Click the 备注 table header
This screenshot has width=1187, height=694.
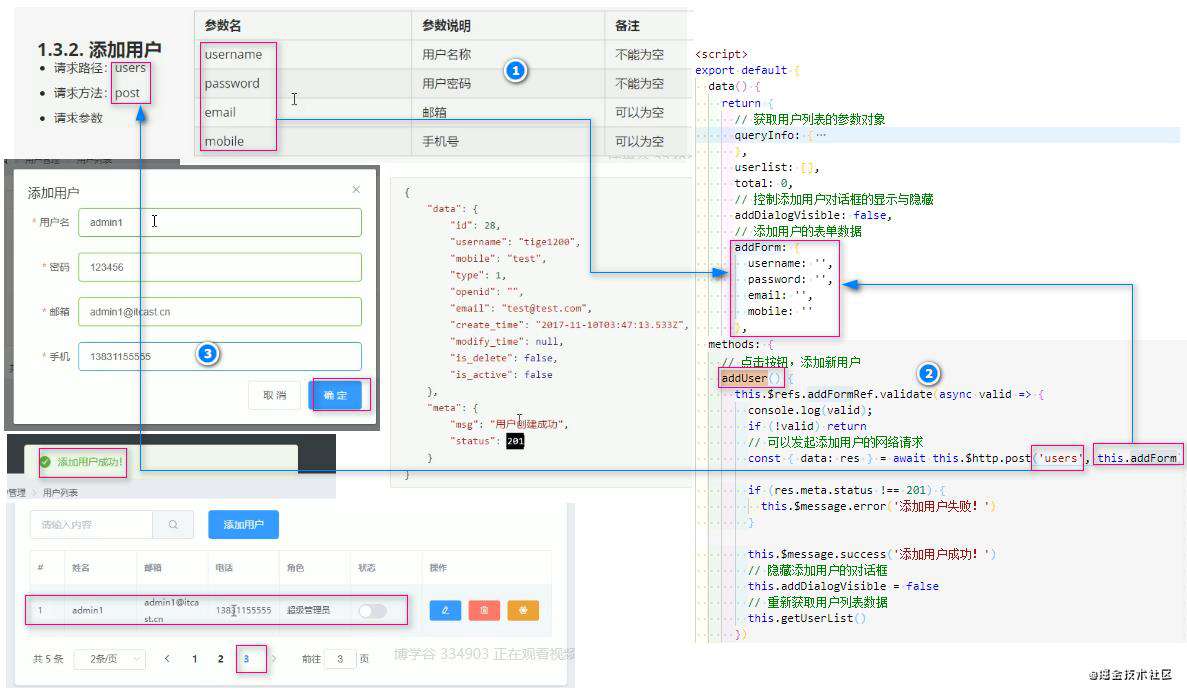point(628,26)
